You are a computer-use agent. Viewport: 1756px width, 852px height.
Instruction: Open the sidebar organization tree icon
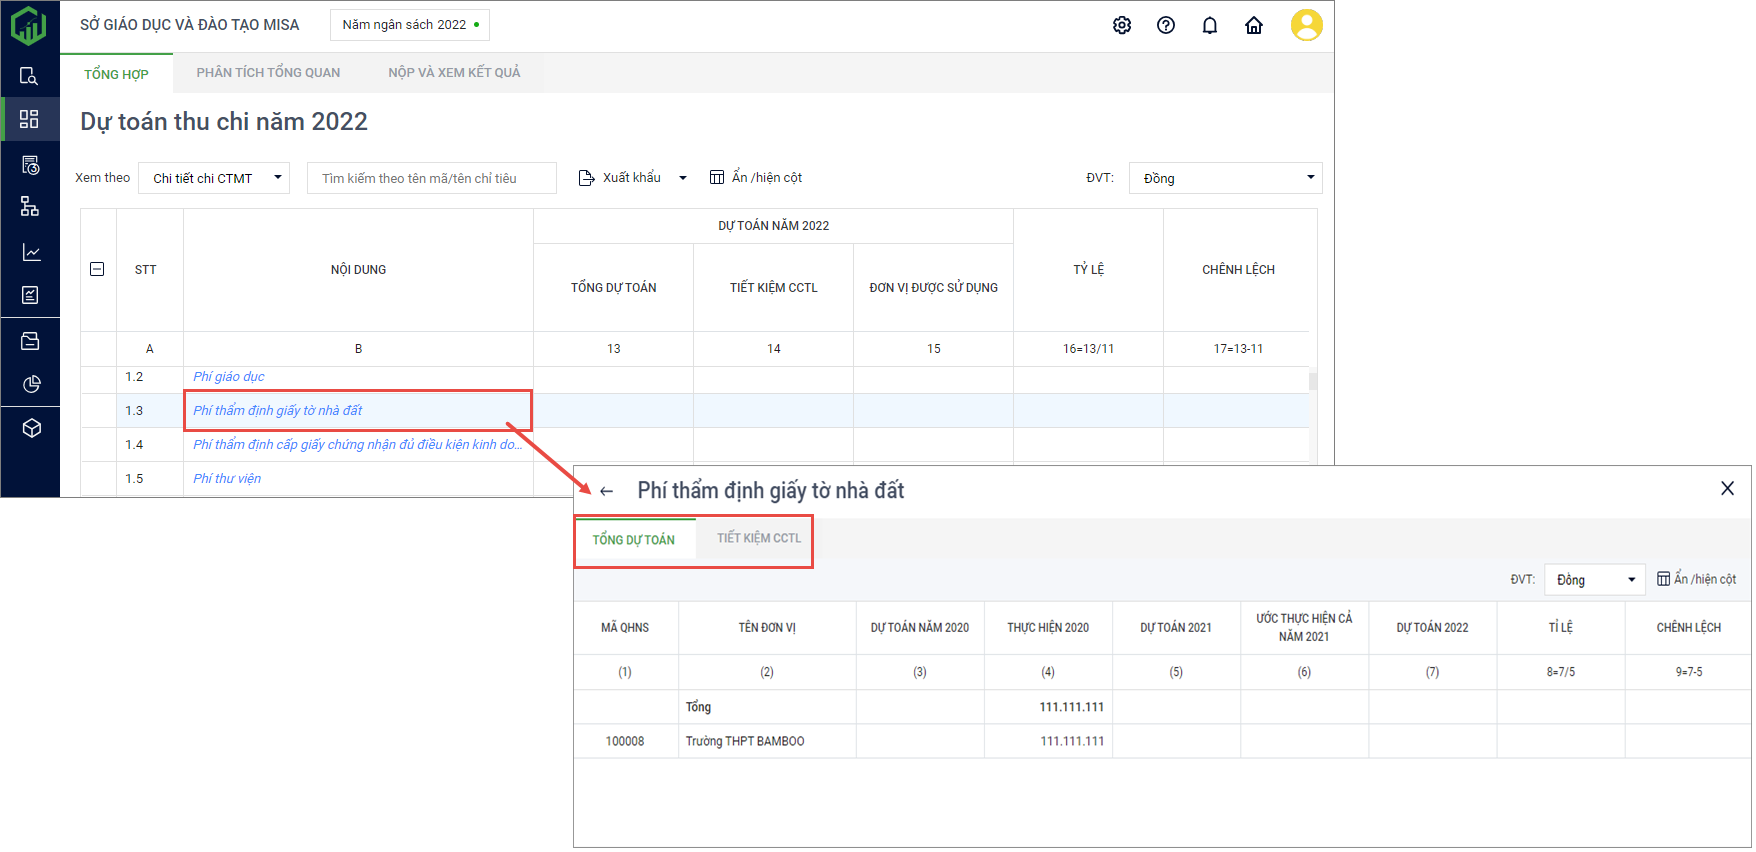click(x=30, y=207)
